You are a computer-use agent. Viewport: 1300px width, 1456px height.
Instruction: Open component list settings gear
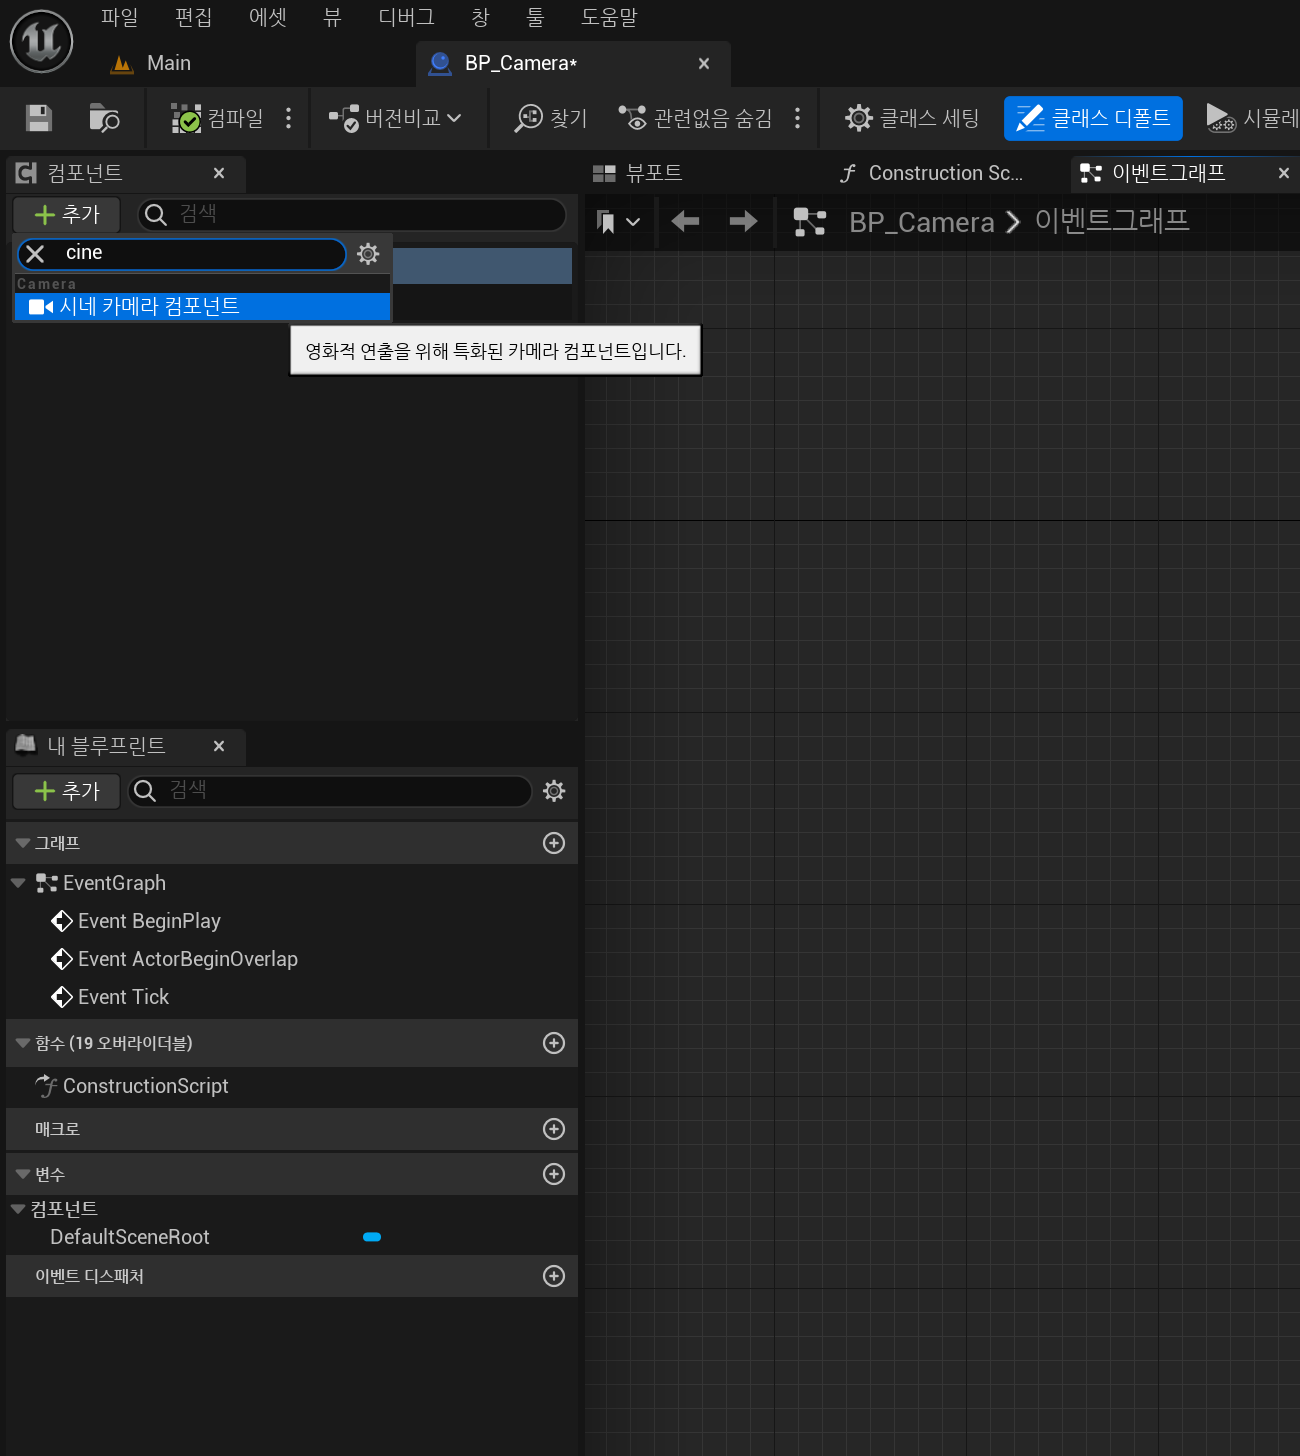coord(368,254)
